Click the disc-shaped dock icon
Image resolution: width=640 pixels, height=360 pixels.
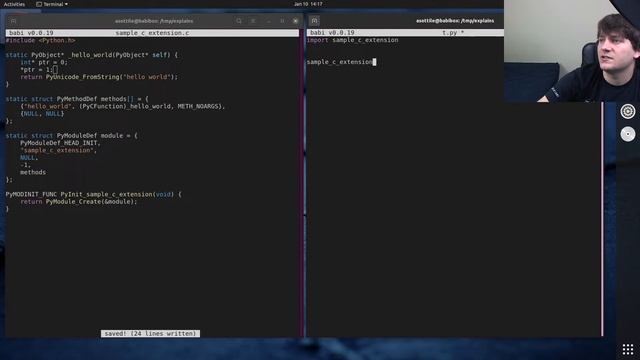(x=628, y=134)
